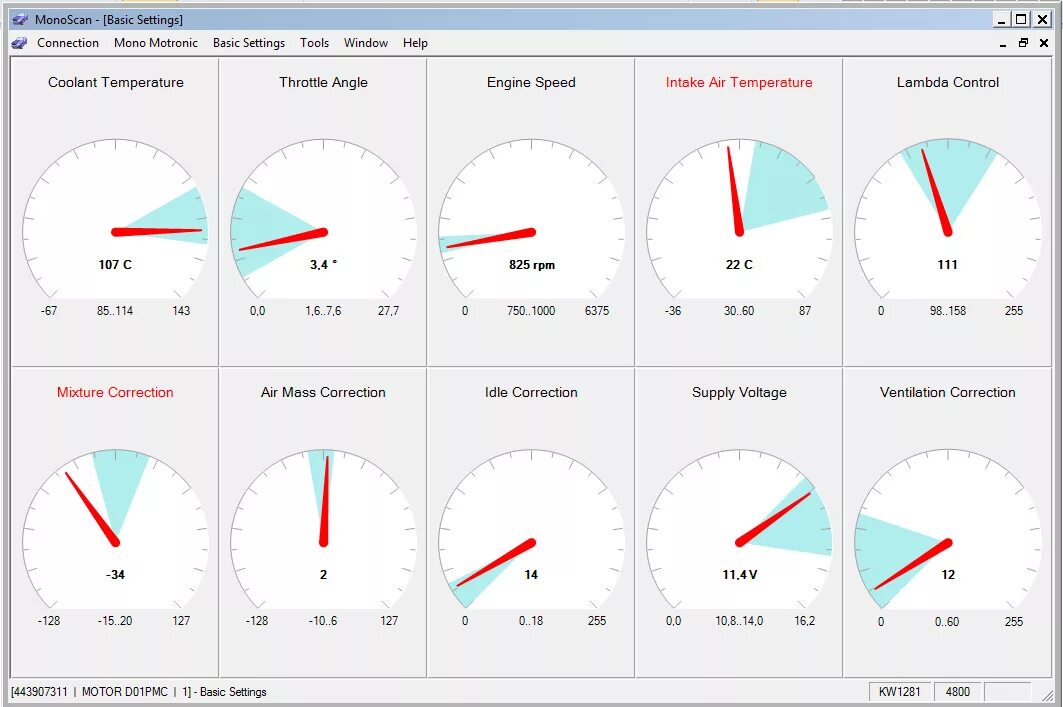Click the -10..6 air mass range label
Viewport: 1063px width, 707px height.
click(323, 621)
